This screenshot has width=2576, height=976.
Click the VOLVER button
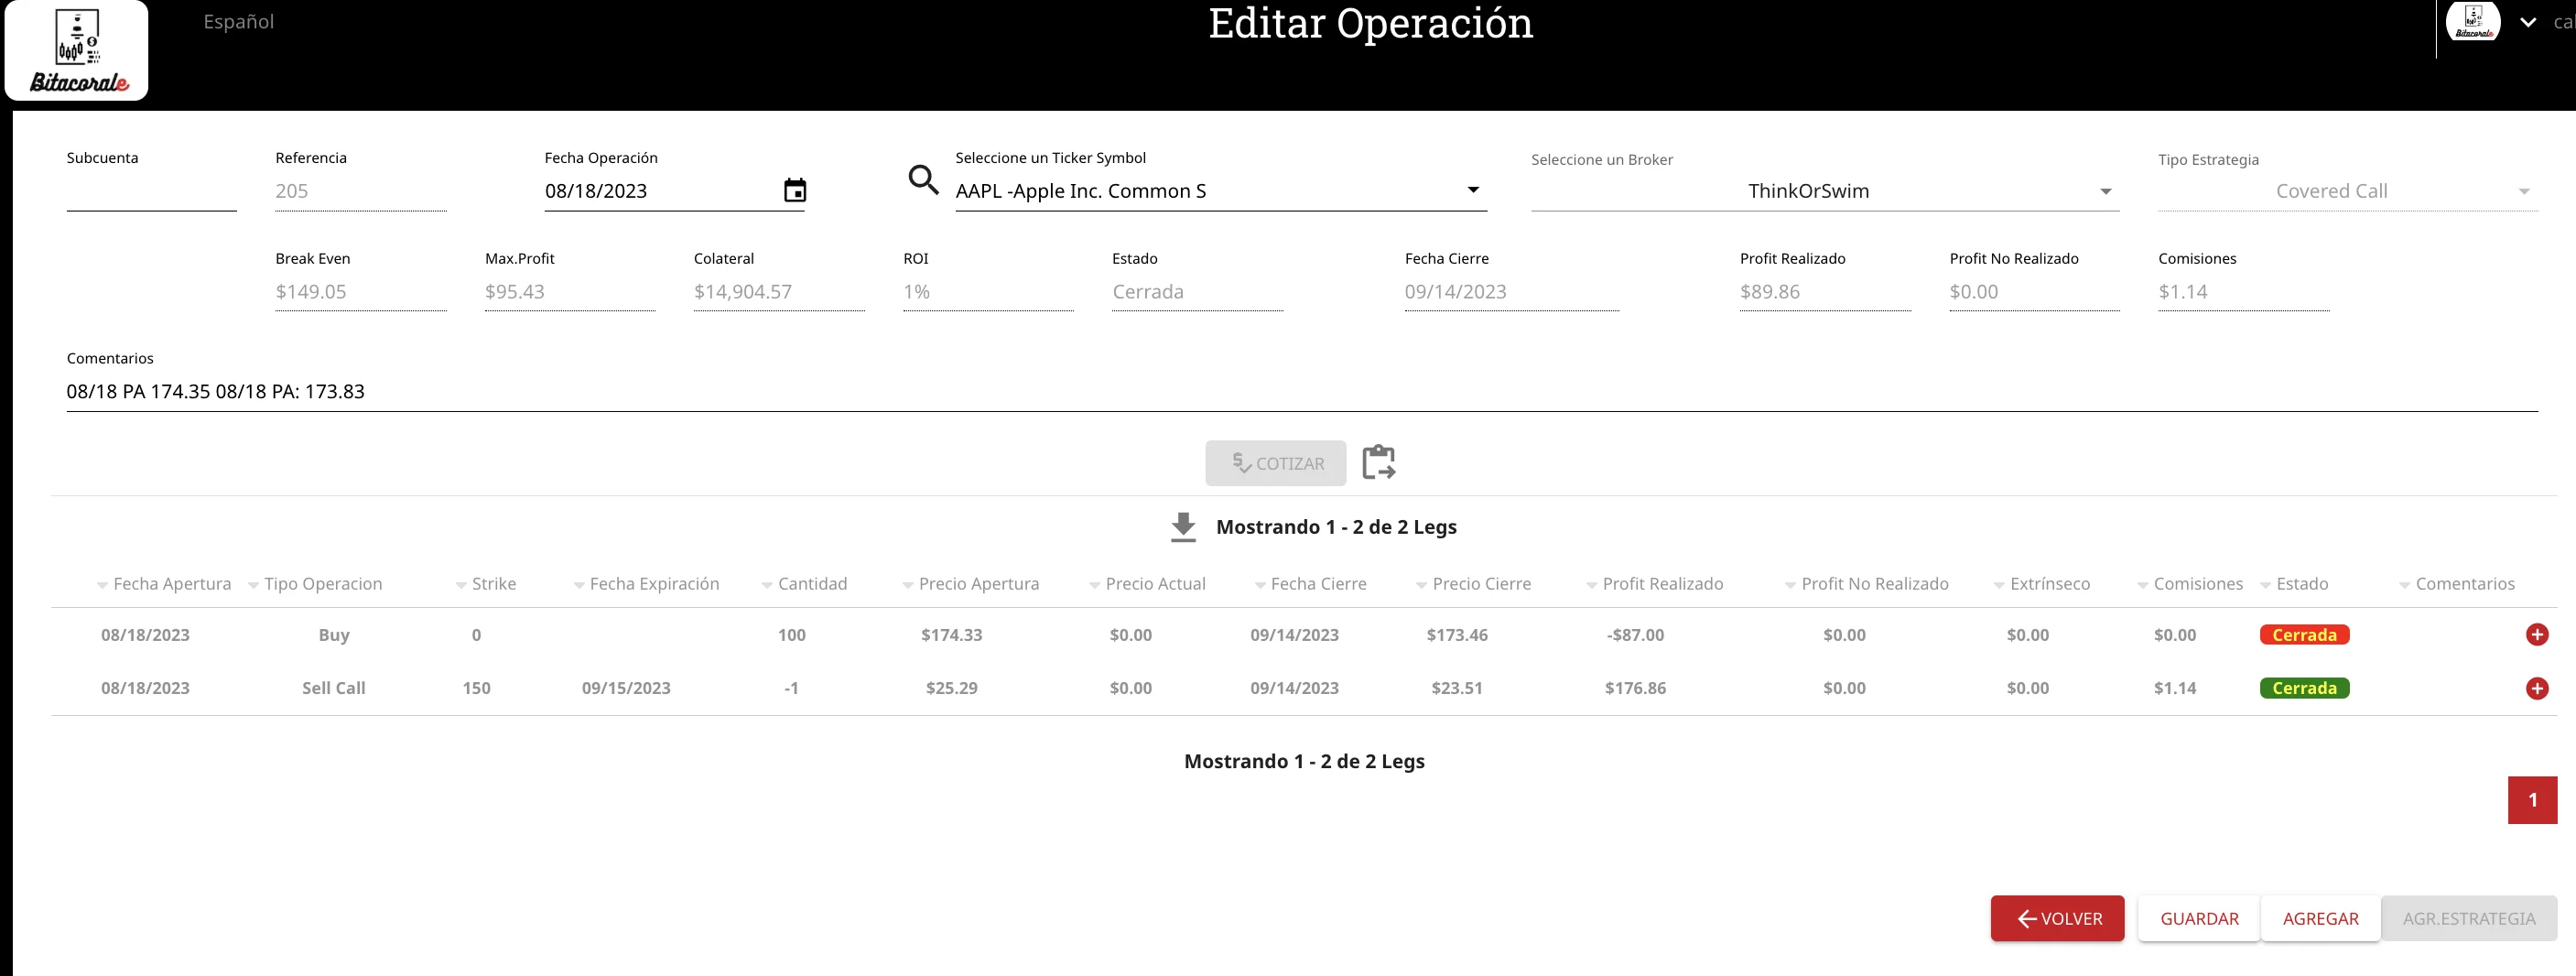[x=2057, y=918]
